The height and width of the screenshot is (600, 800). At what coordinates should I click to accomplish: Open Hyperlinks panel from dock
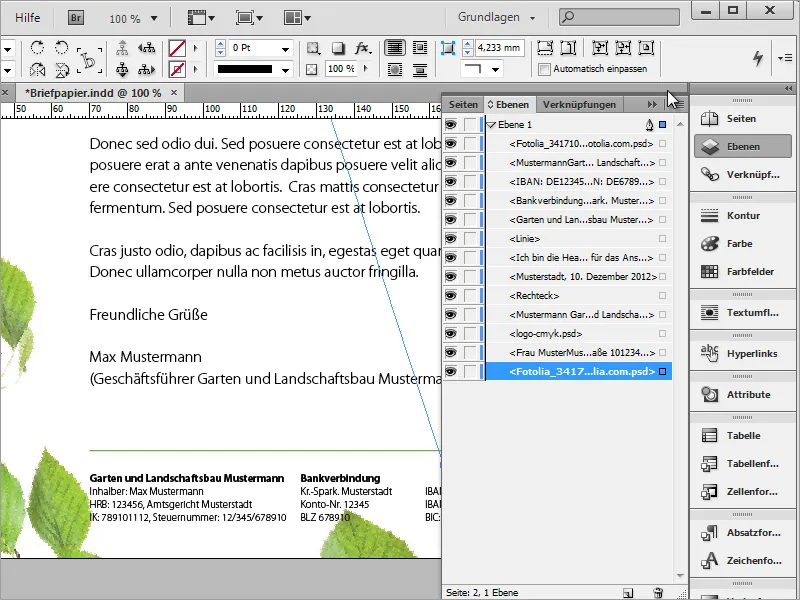tap(741, 354)
